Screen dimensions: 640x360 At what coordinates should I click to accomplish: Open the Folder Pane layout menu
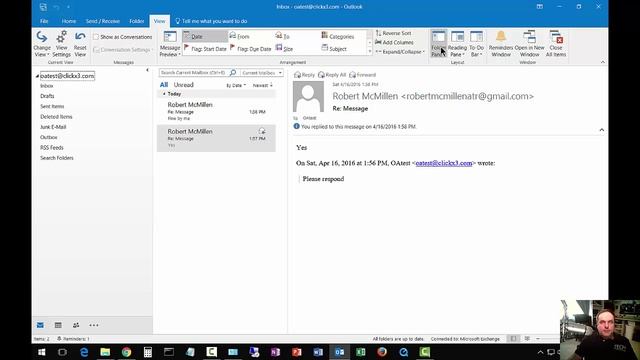click(x=438, y=44)
